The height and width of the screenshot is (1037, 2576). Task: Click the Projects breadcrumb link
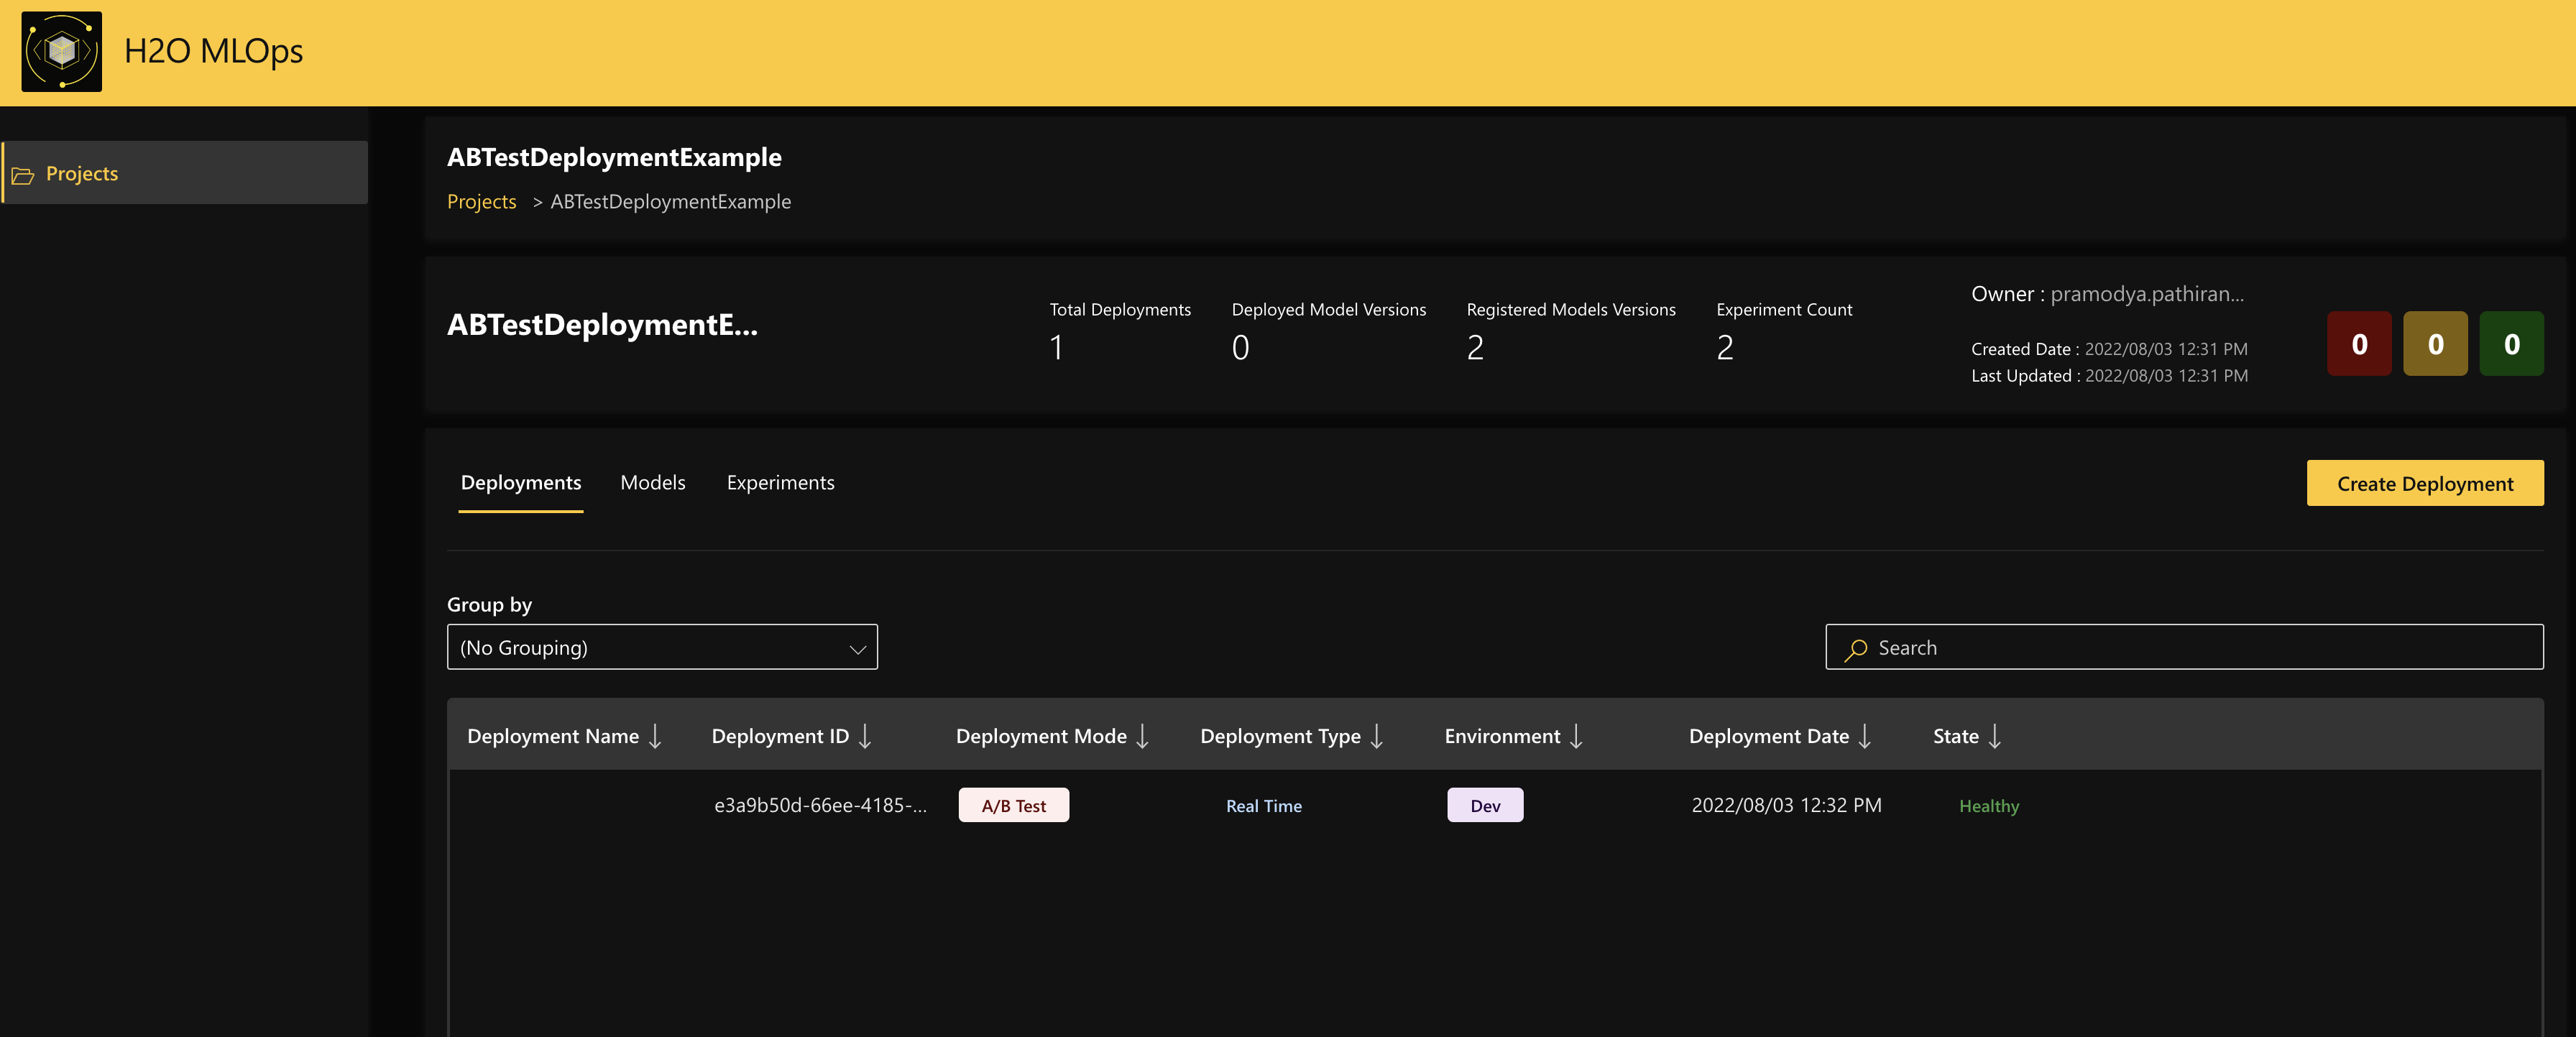pyautogui.click(x=481, y=202)
